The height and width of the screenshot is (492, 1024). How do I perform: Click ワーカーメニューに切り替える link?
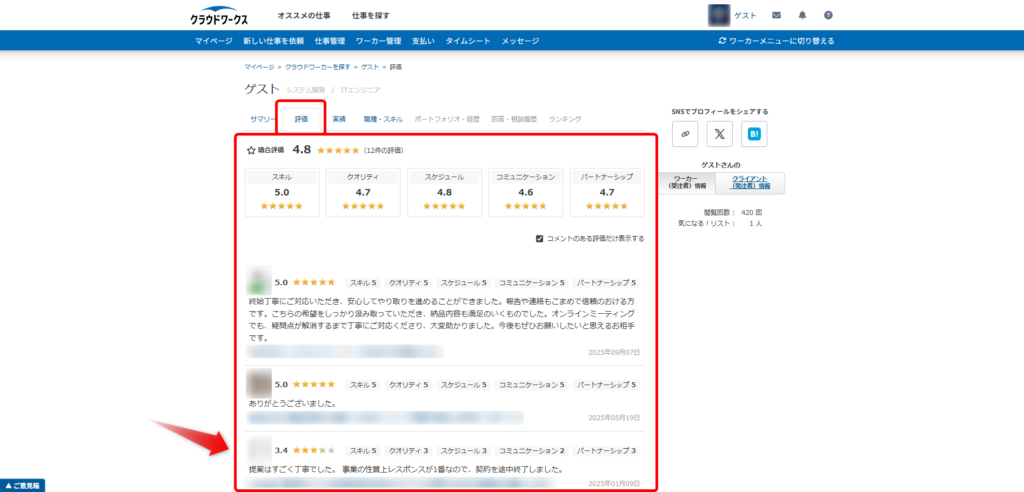click(x=776, y=41)
